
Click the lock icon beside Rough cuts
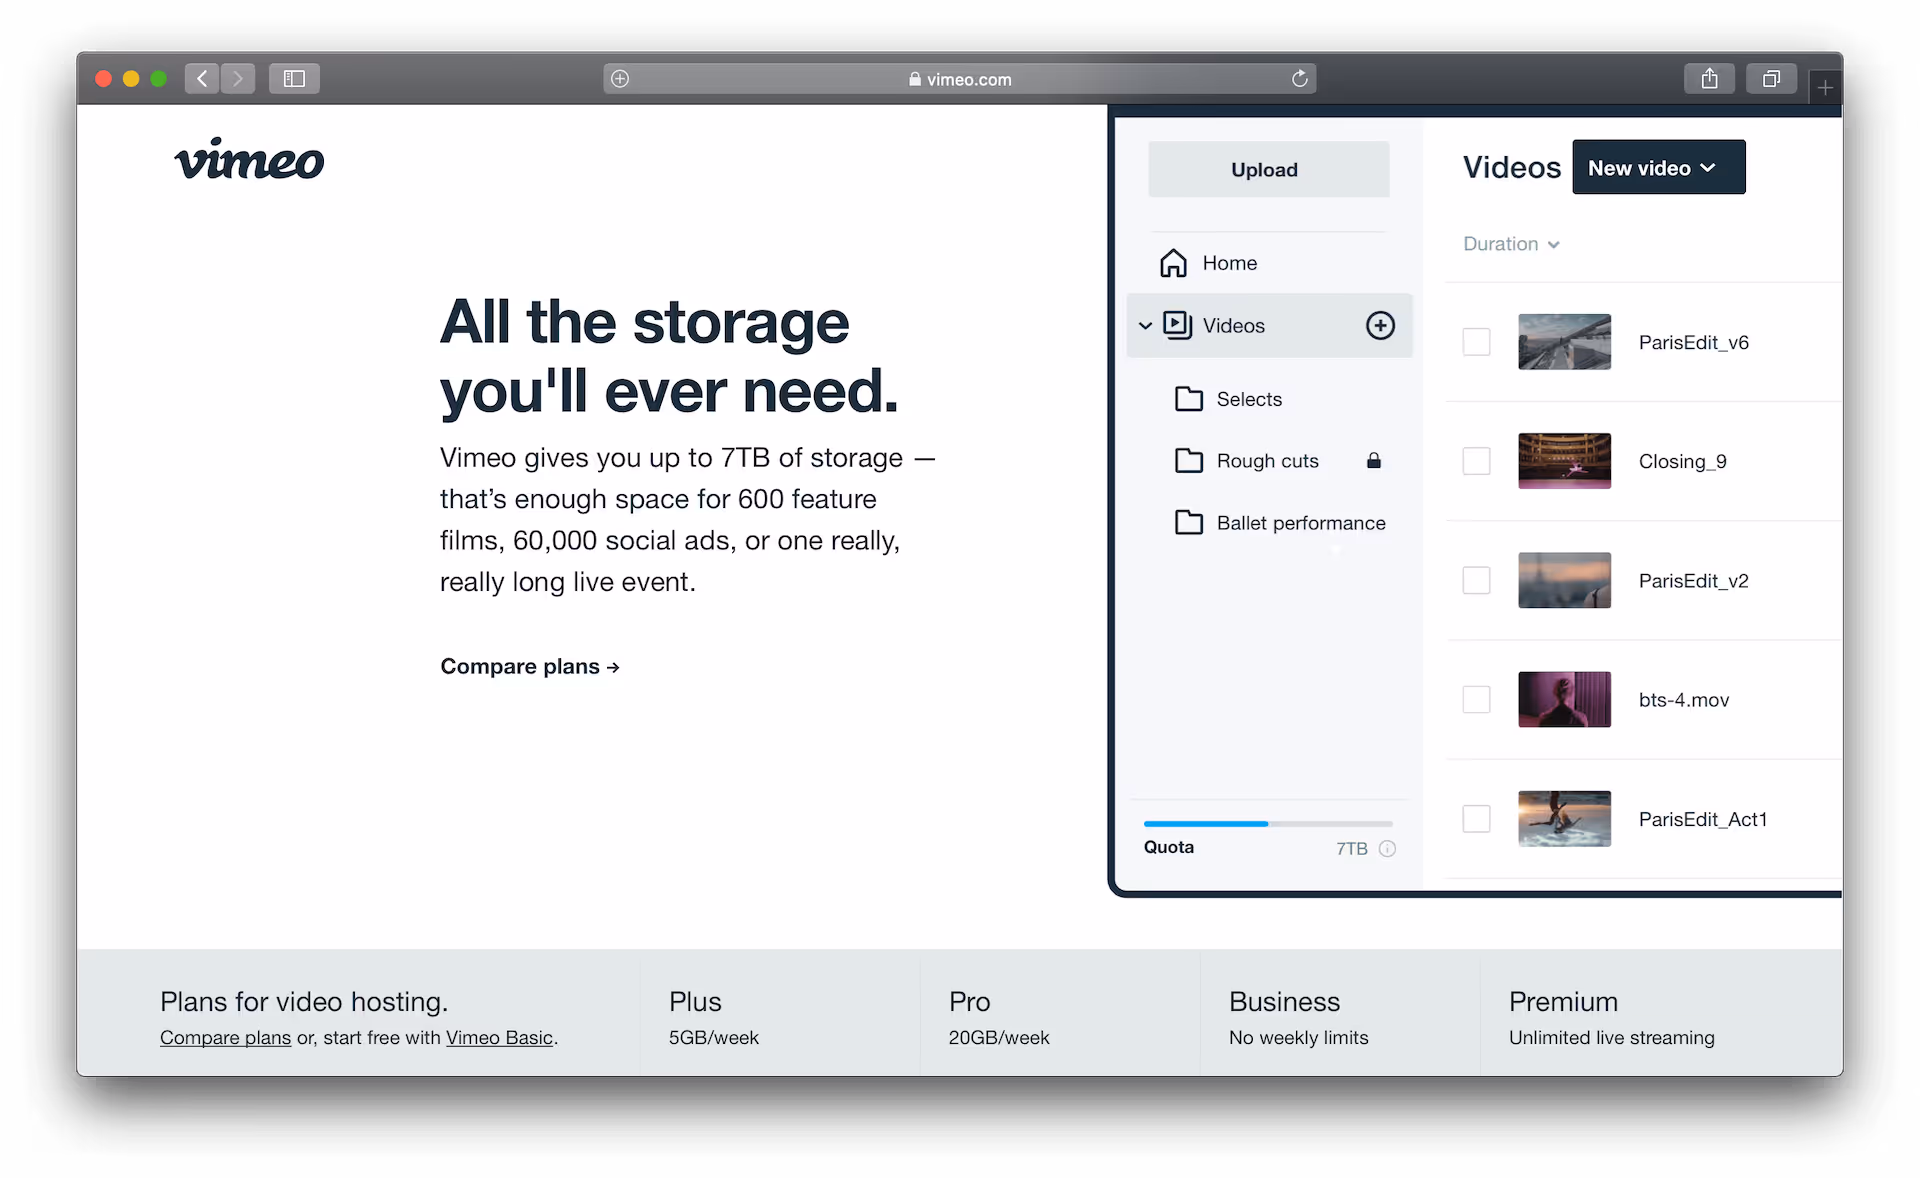tap(1374, 460)
